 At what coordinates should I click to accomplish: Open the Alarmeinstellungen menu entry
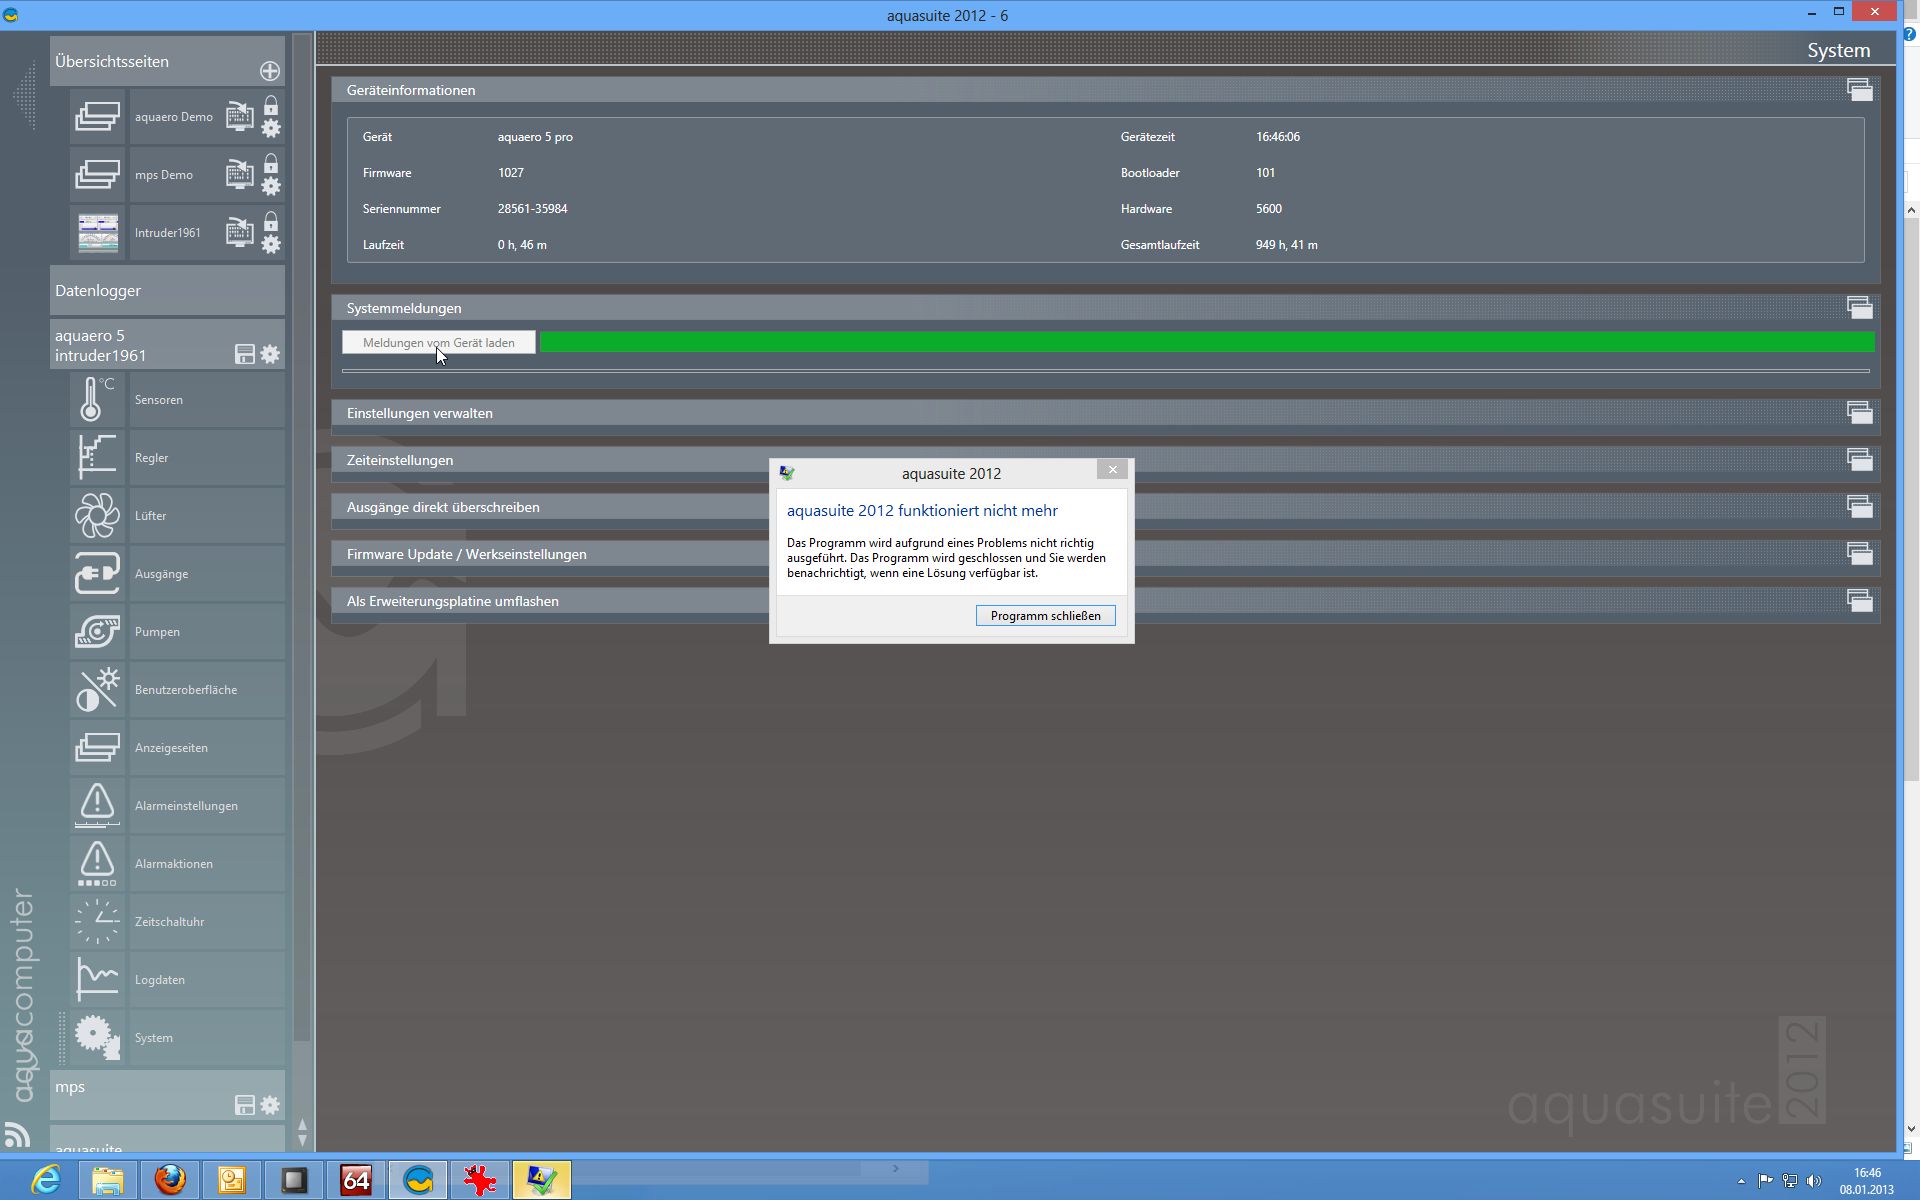click(186, 806)
